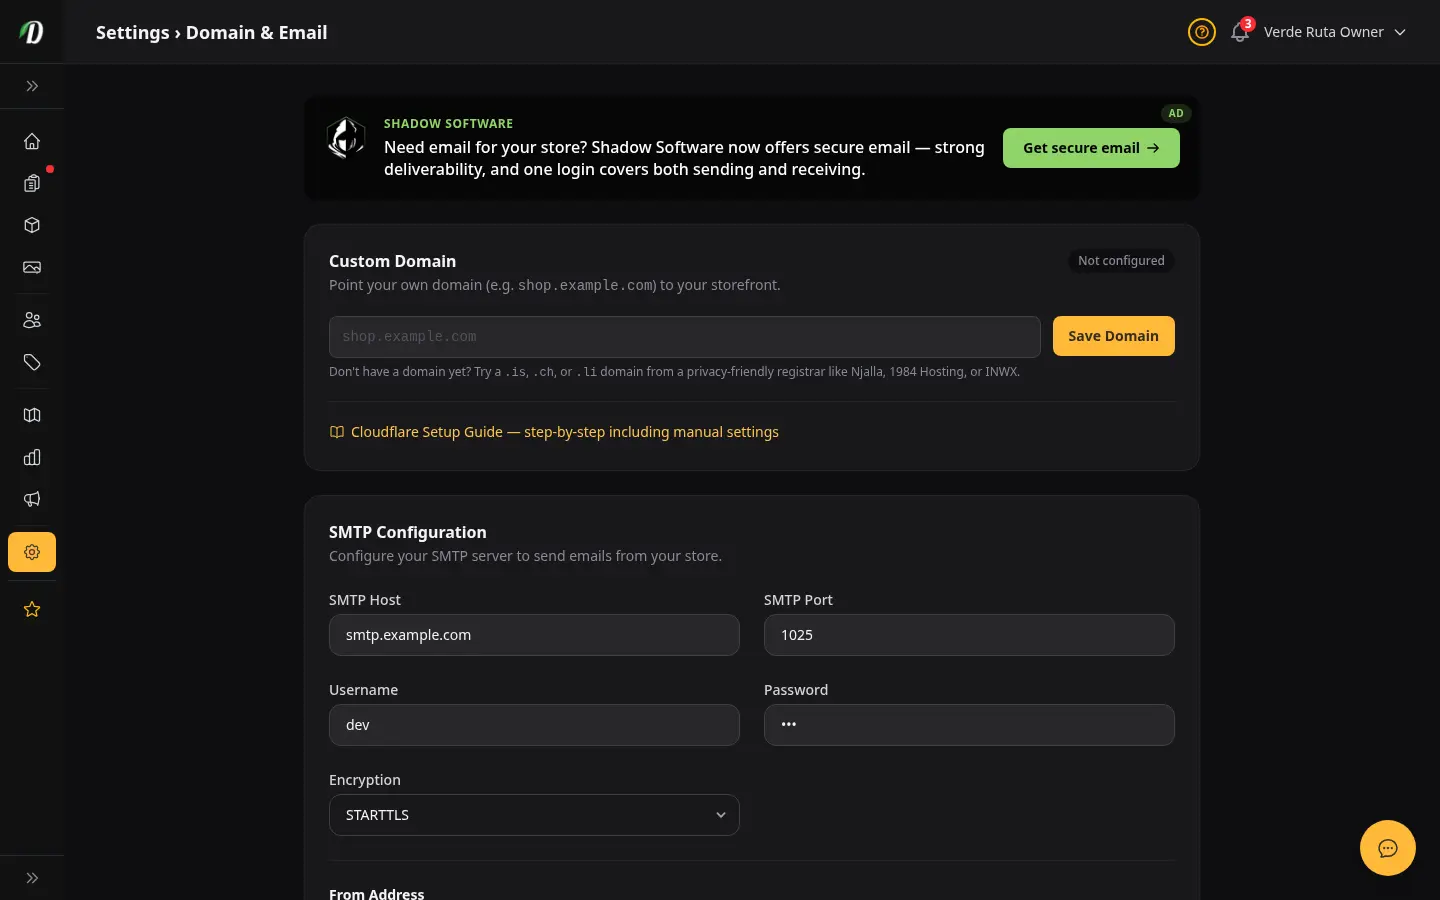Click the From Address label
The height and width of the screenshot is (900, 1440).
[376, 894]
